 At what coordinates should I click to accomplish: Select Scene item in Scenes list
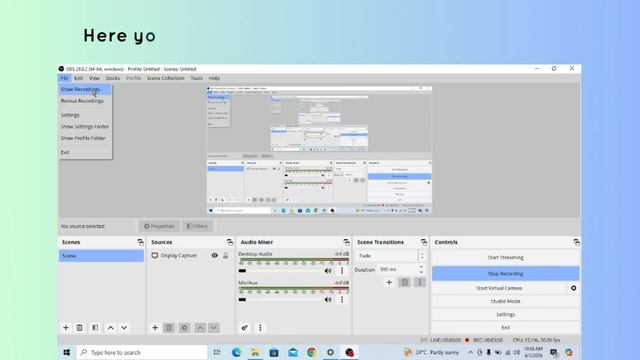click(x=101, y=256)
